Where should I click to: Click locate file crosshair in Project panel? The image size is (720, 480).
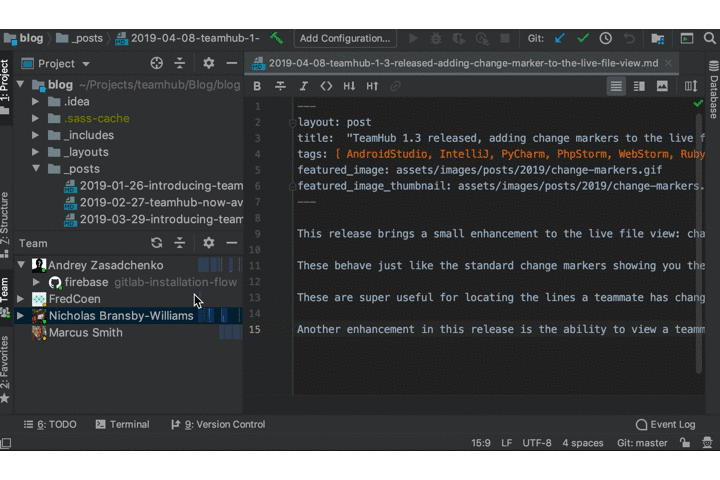tap(157, 63)
